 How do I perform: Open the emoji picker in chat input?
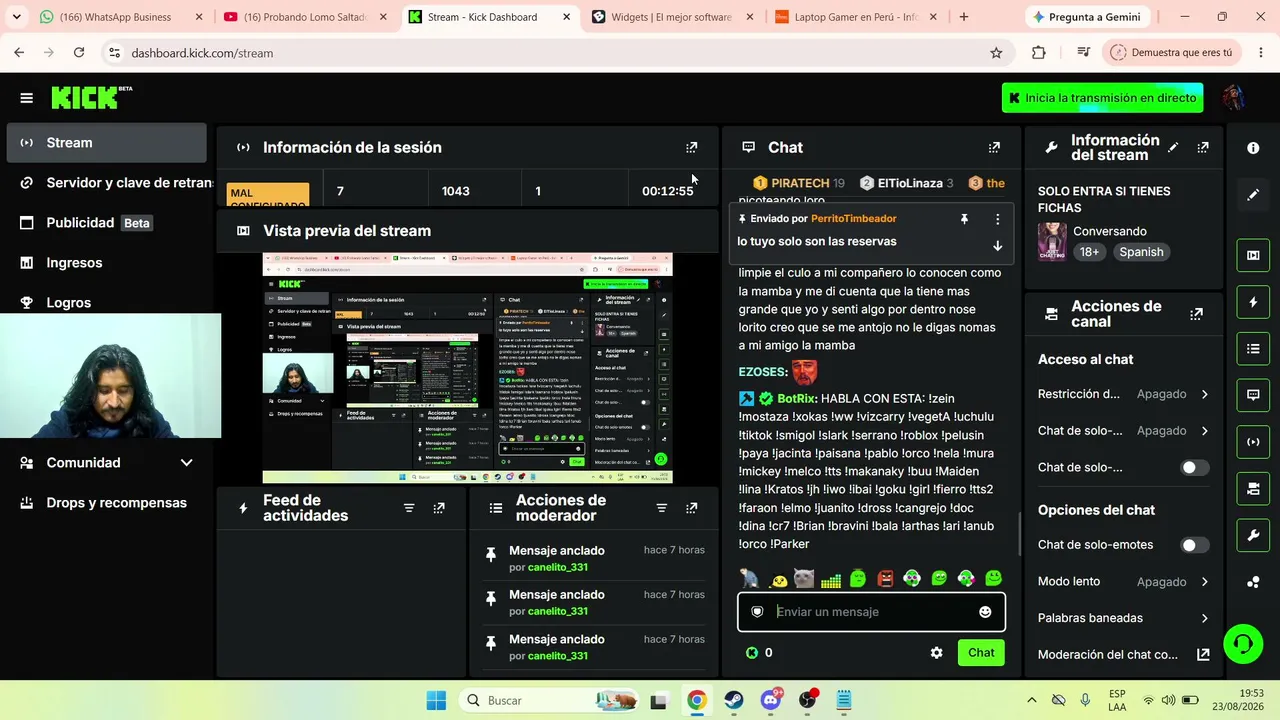[x=985, y=612]
